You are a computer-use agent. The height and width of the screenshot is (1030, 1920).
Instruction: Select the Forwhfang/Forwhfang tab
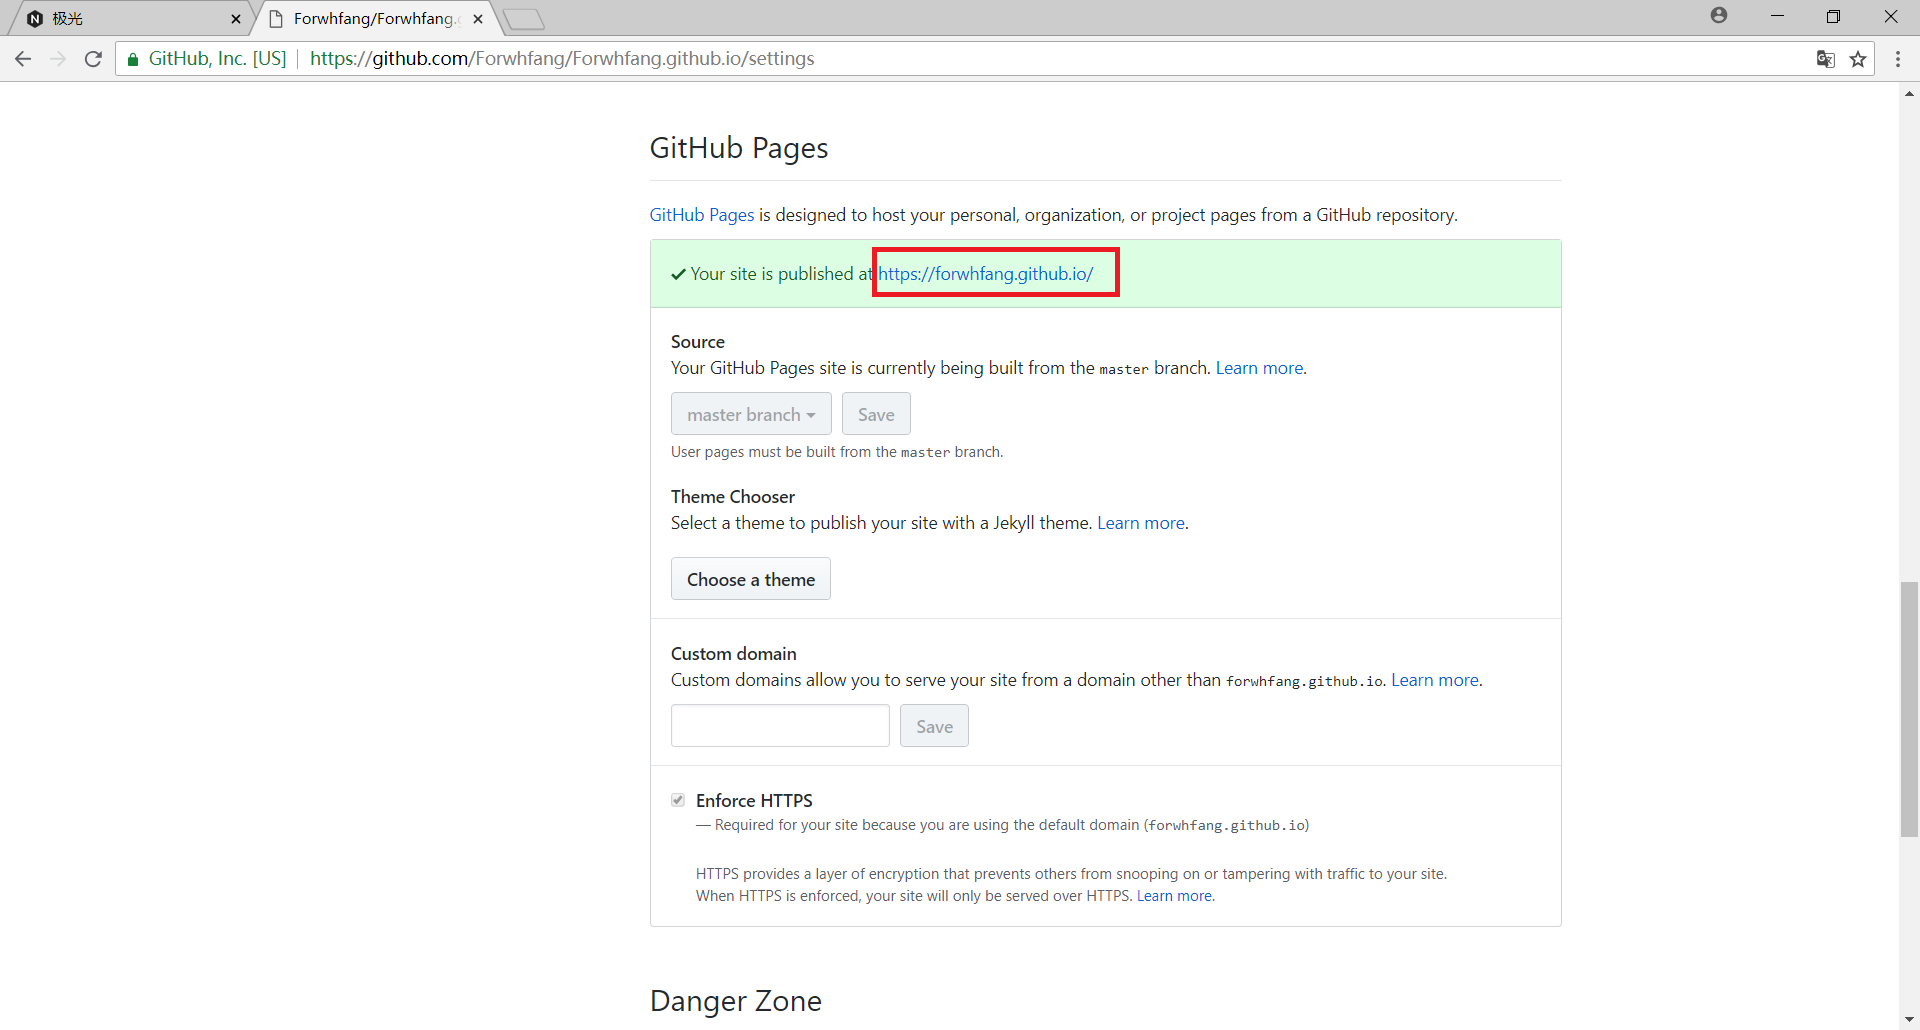[x=375, y=19]
